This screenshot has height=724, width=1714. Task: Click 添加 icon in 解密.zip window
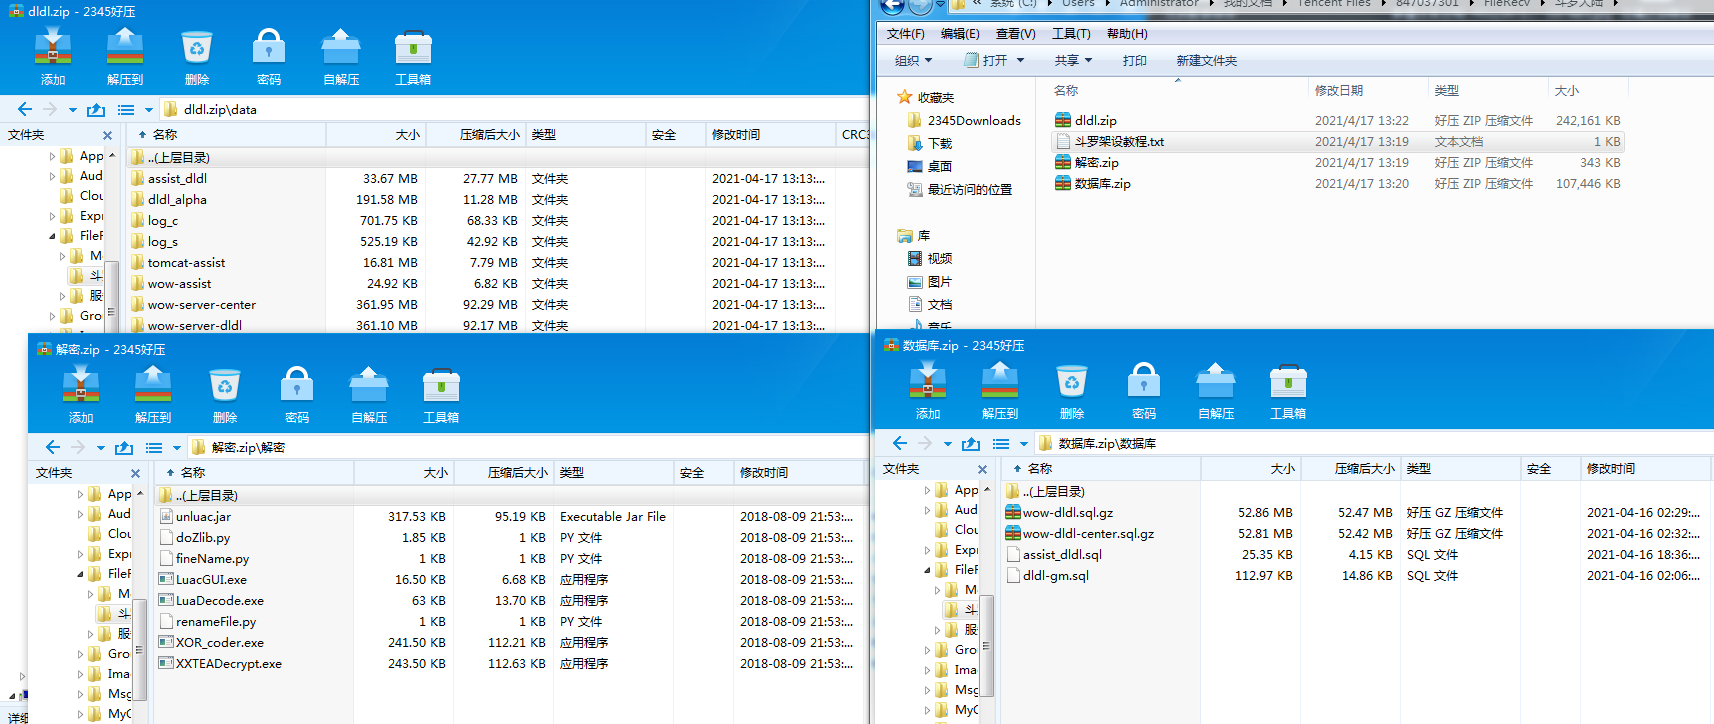(x=81, y=385)
